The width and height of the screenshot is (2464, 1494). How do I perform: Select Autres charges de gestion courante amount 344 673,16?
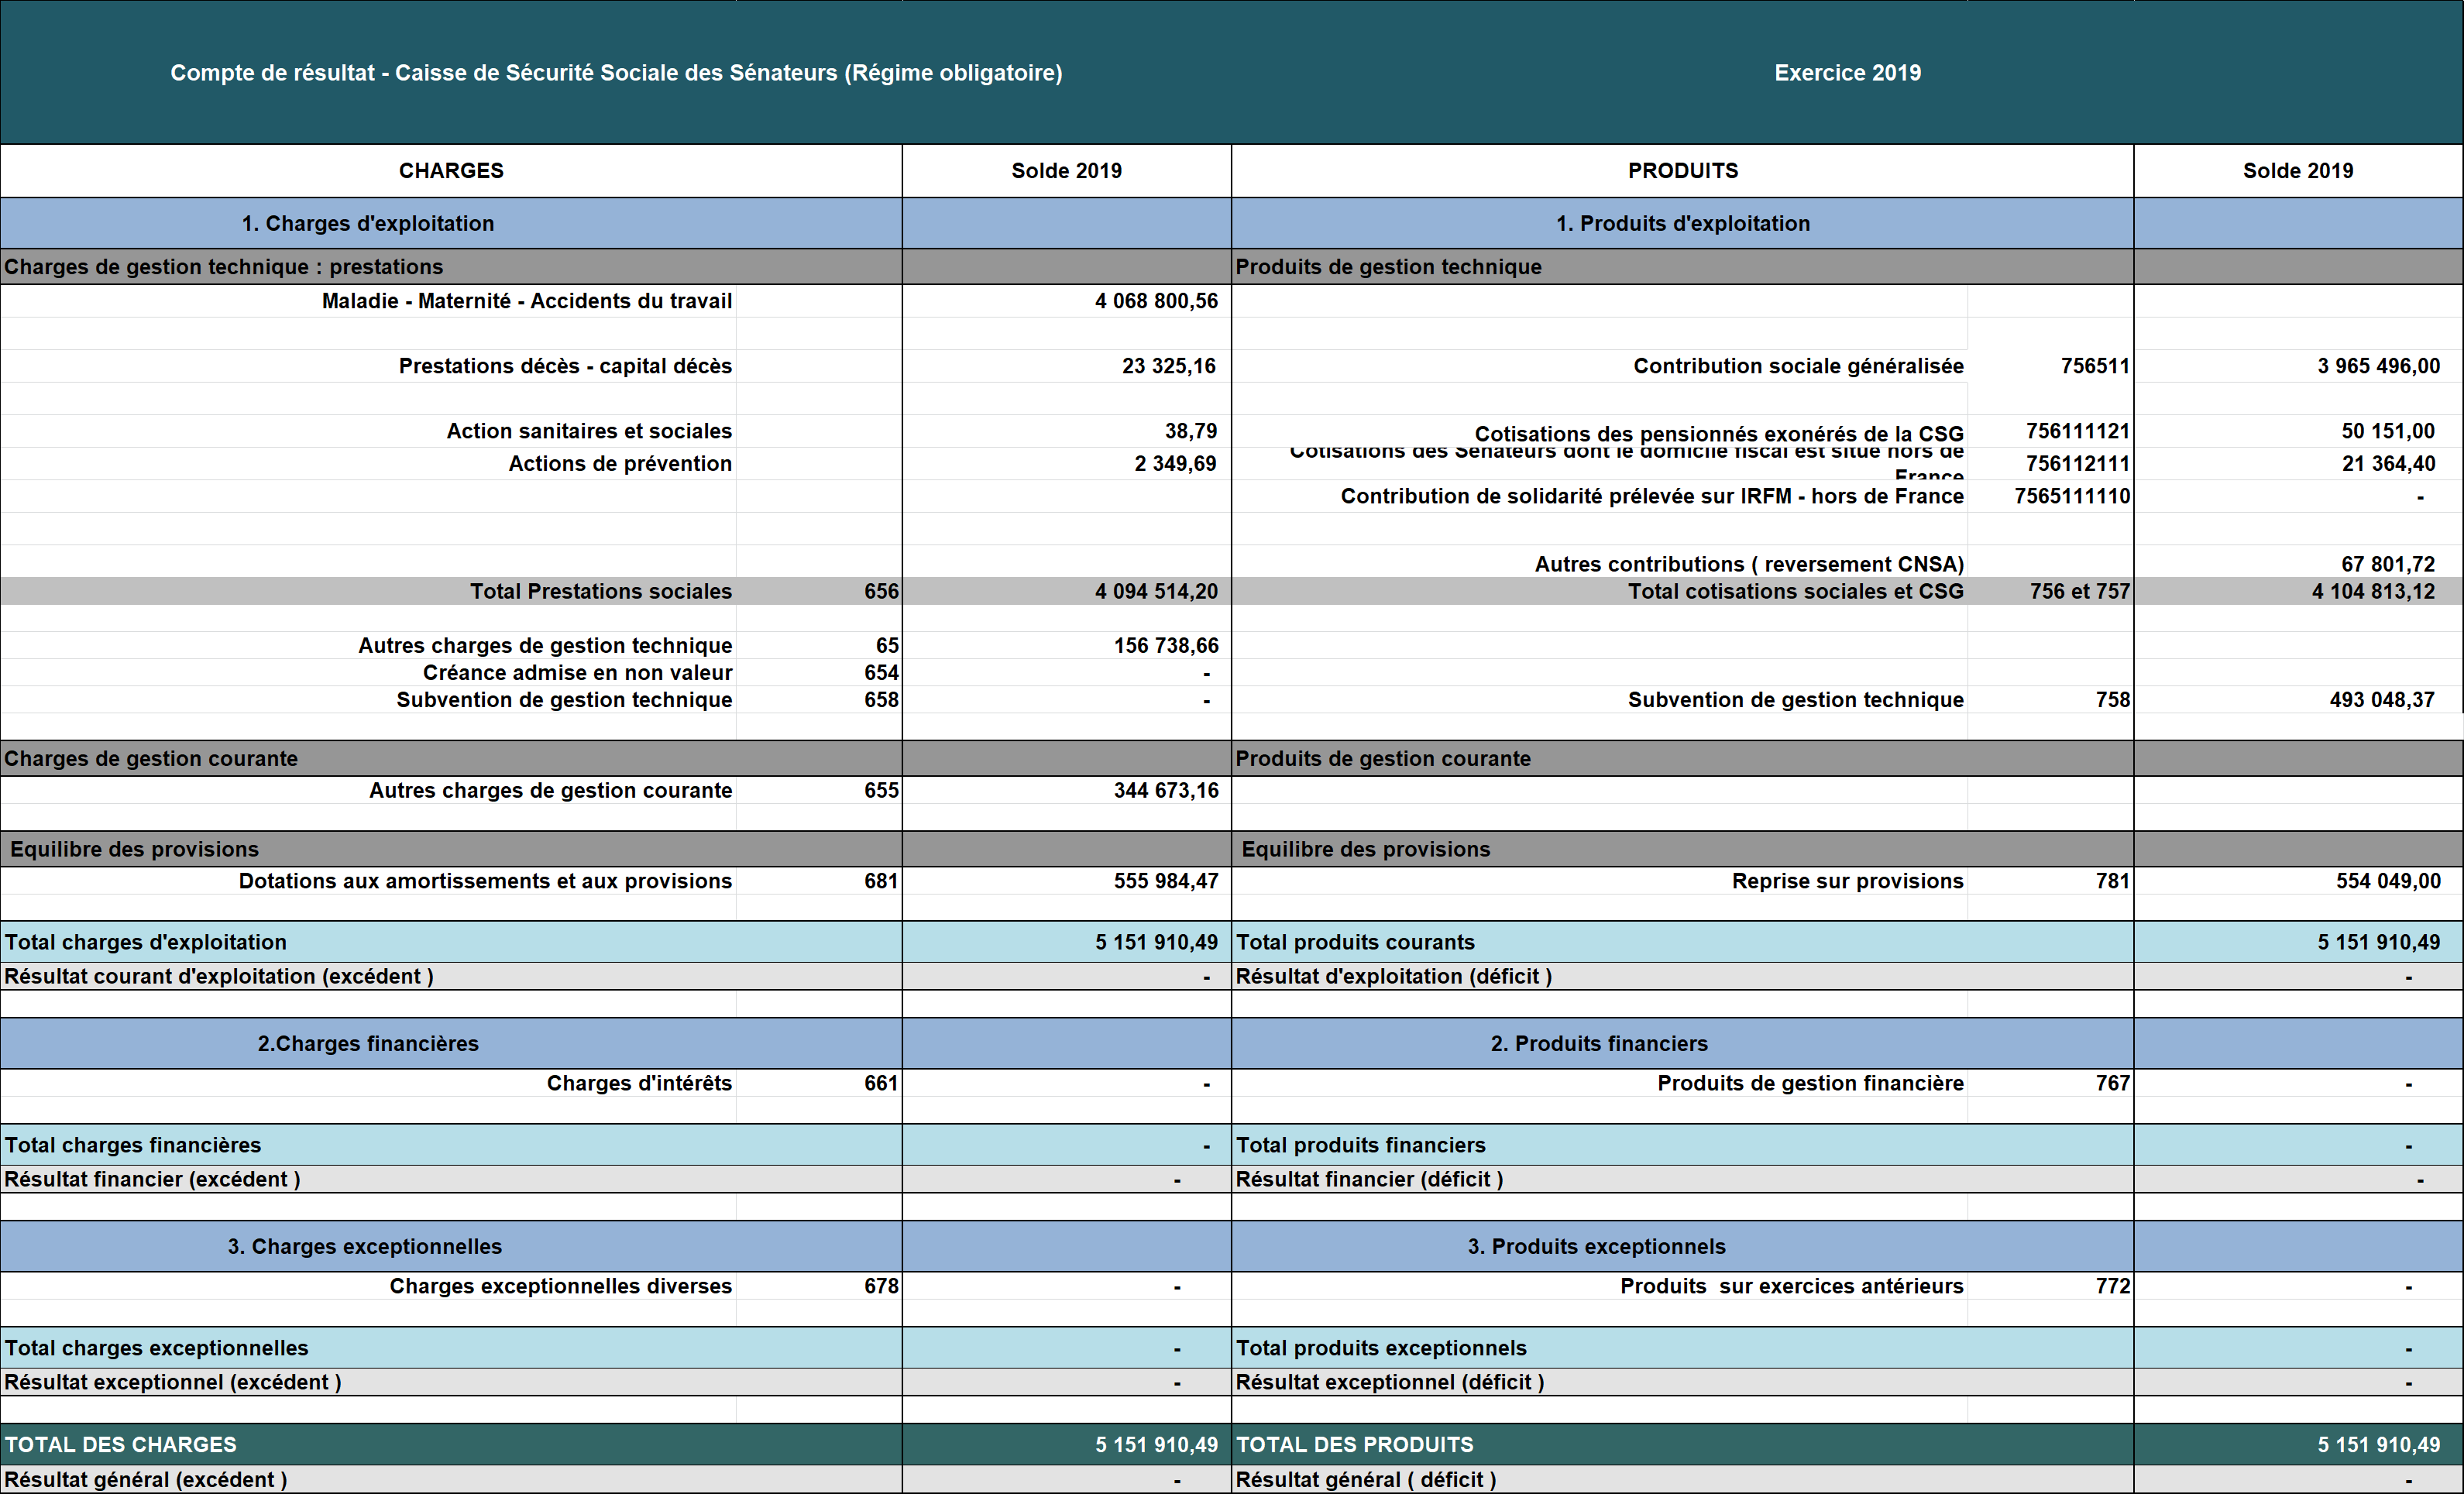click(x=1166, y=790)
